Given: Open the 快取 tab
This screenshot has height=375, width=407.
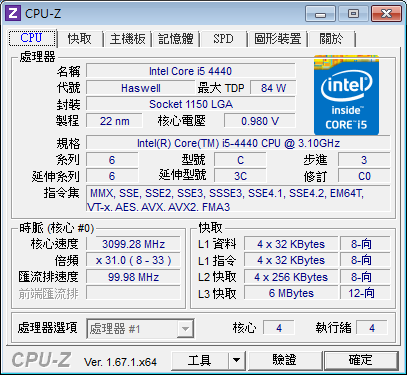Looking at the screenshot, I should point(80,39).
